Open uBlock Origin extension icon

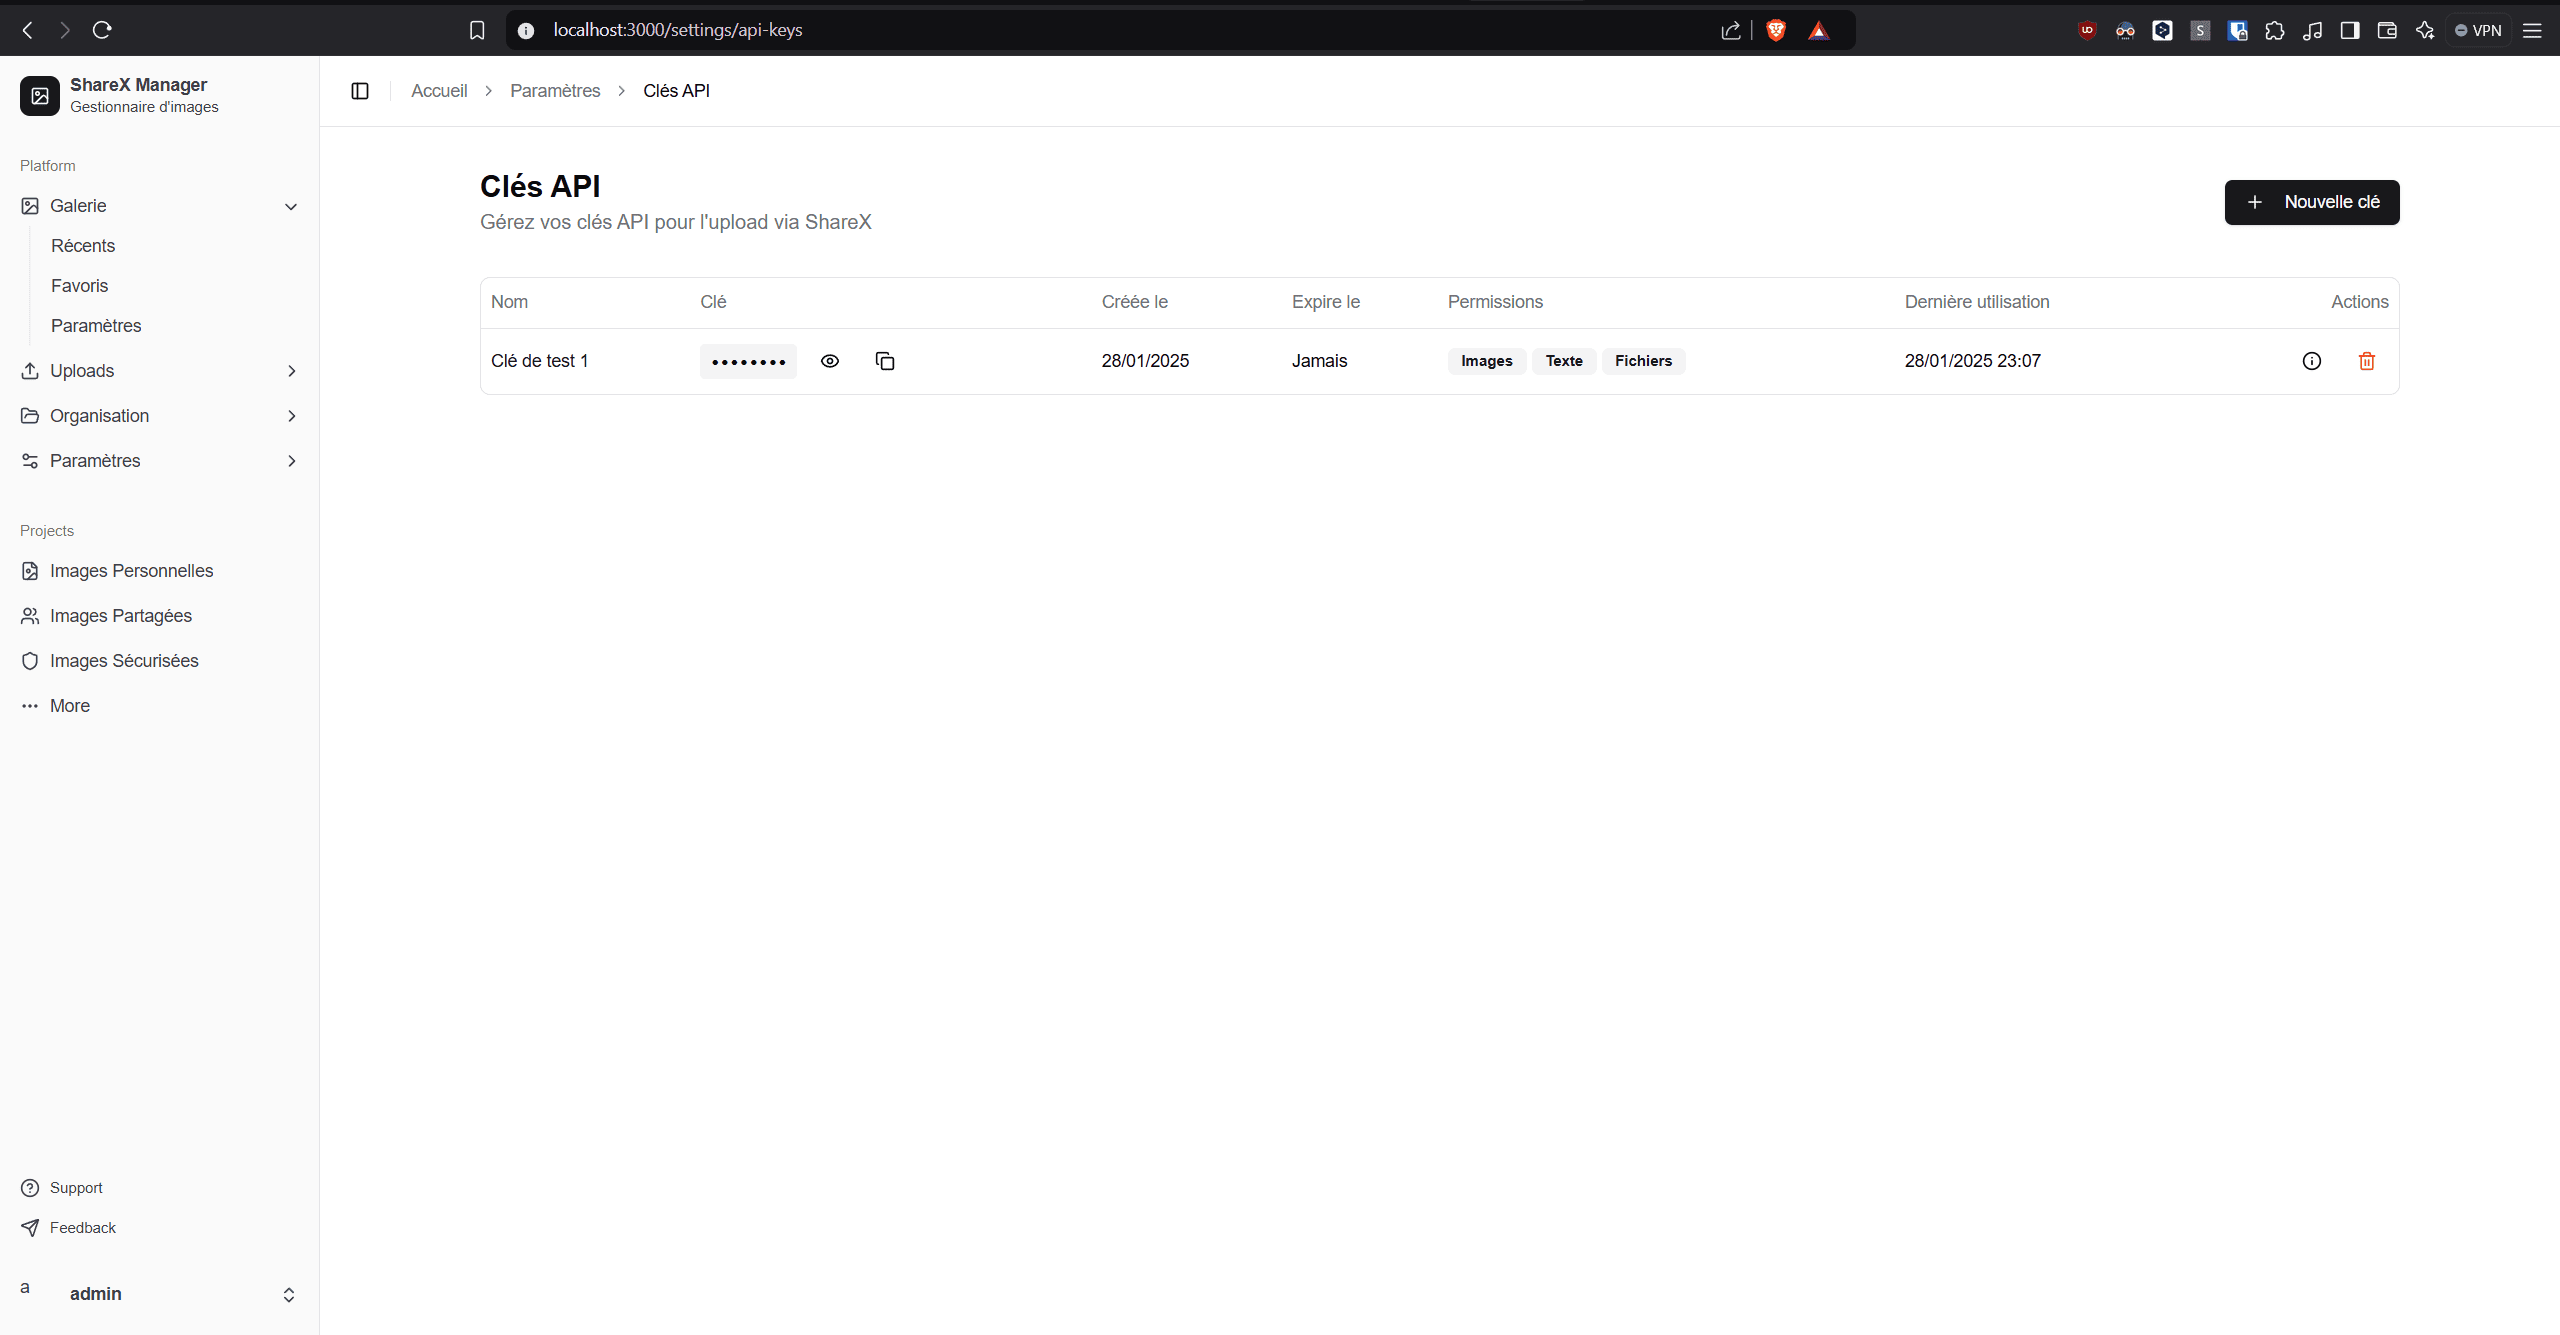2087,30
